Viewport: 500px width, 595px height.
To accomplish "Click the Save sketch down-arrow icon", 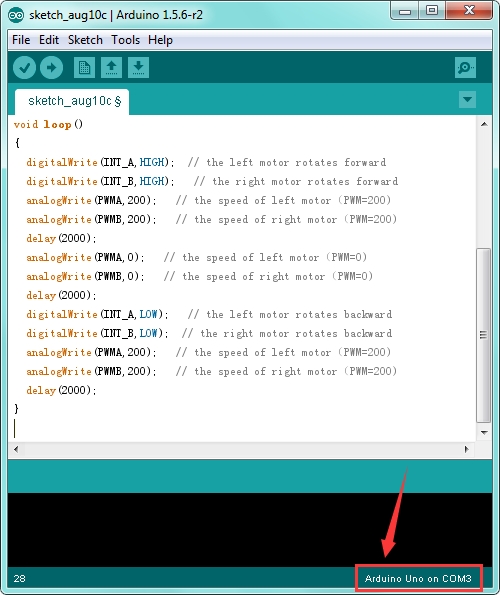I will (x=138, y=68).
